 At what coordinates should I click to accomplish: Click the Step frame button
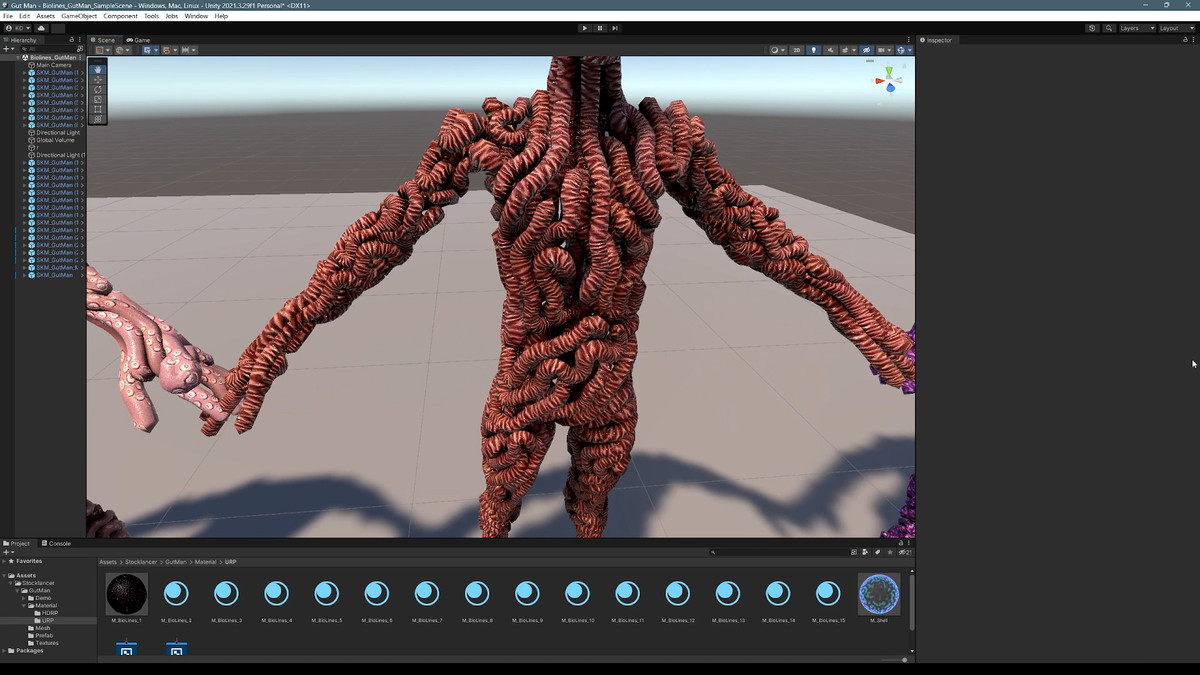point(615,28)
